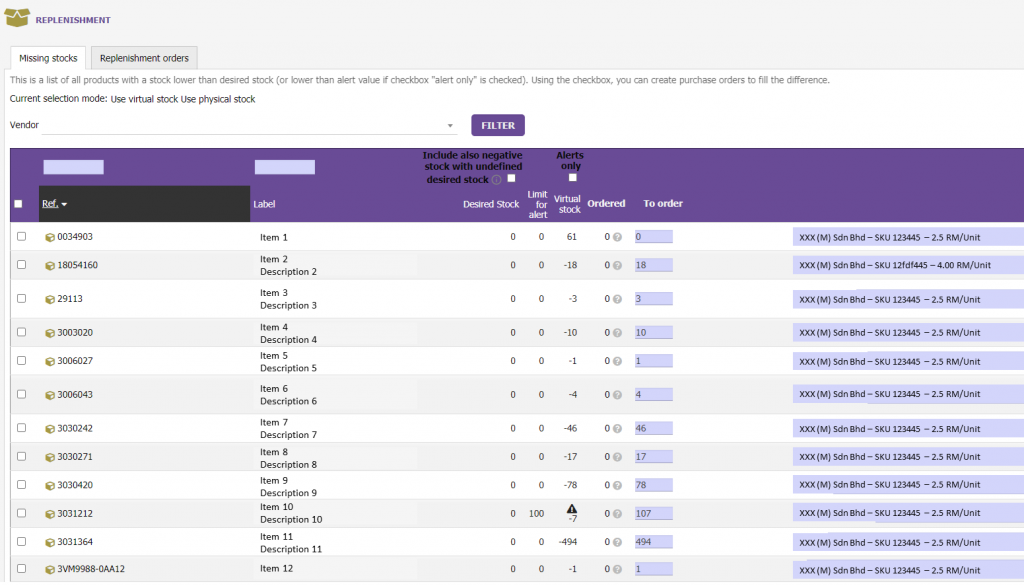Image resolution: width=1024 pixels, height=586 pixels.
Task: Click the sort arrow next to Ref.
Action: click(x=63, y=203)
